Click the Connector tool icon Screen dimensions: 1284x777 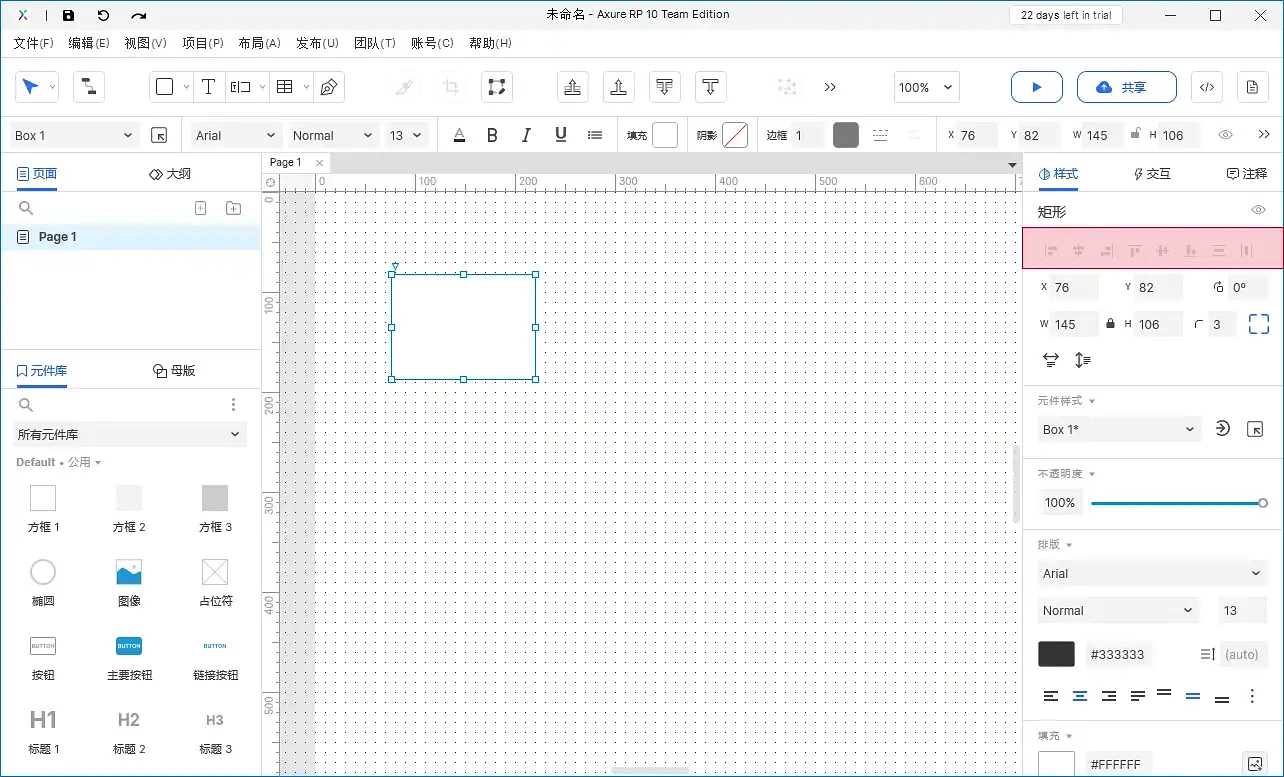[x=88, y=87]
